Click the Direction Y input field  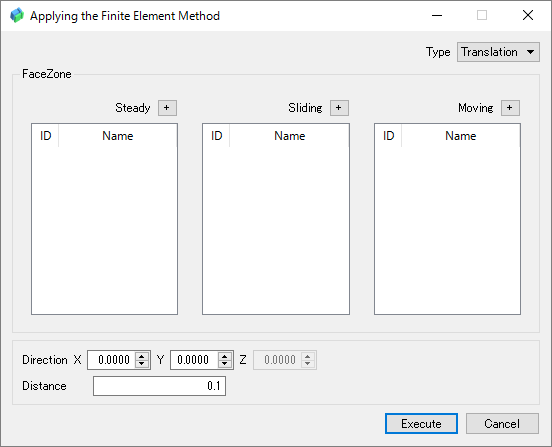click(194, 360)
